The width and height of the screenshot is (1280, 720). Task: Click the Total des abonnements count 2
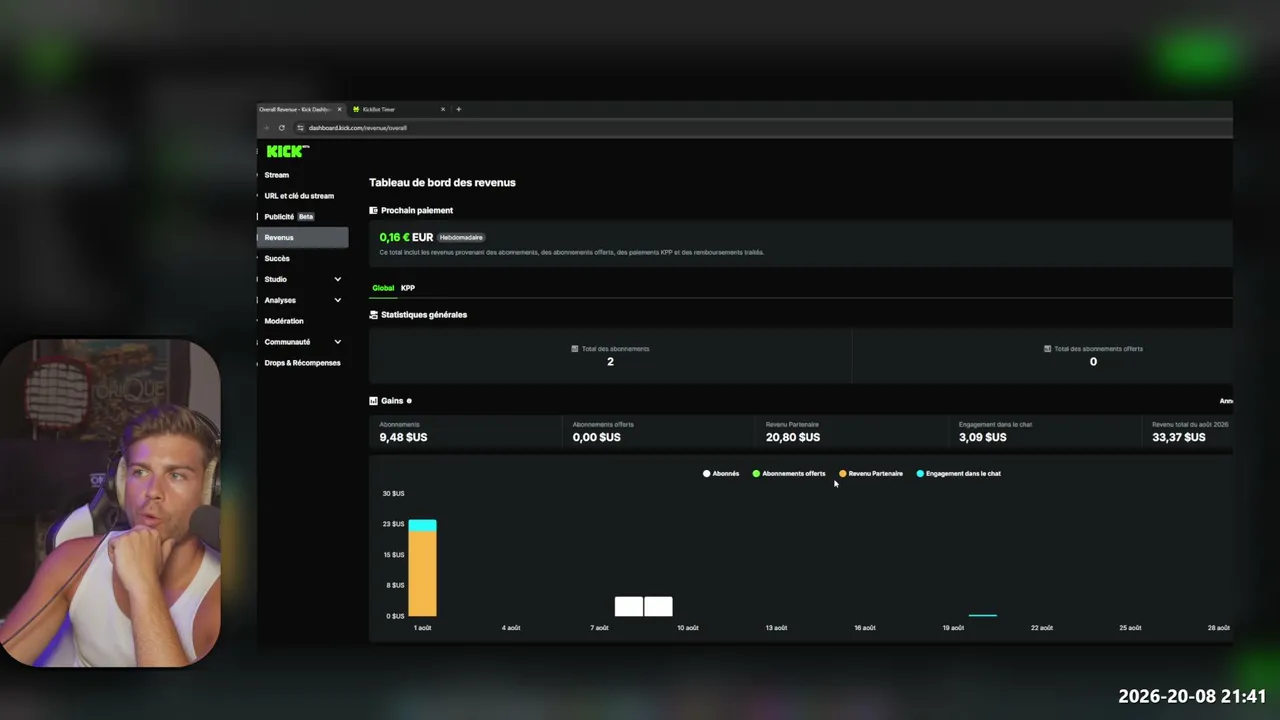point(610,362)
